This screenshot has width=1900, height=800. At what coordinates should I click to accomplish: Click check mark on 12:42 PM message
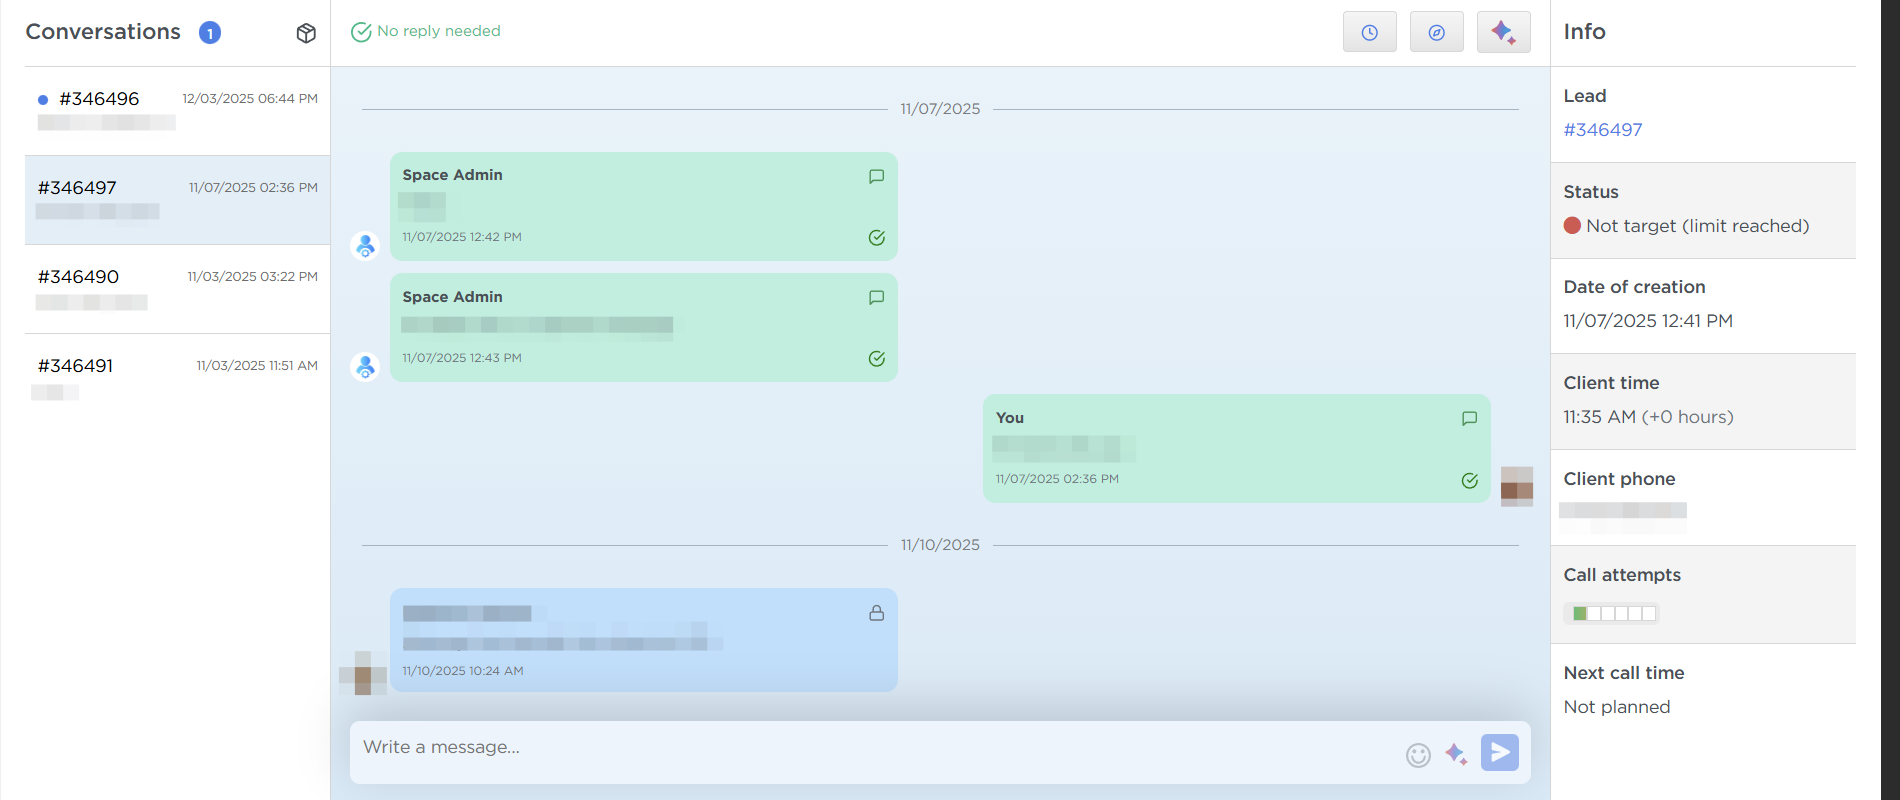point(876,237)
